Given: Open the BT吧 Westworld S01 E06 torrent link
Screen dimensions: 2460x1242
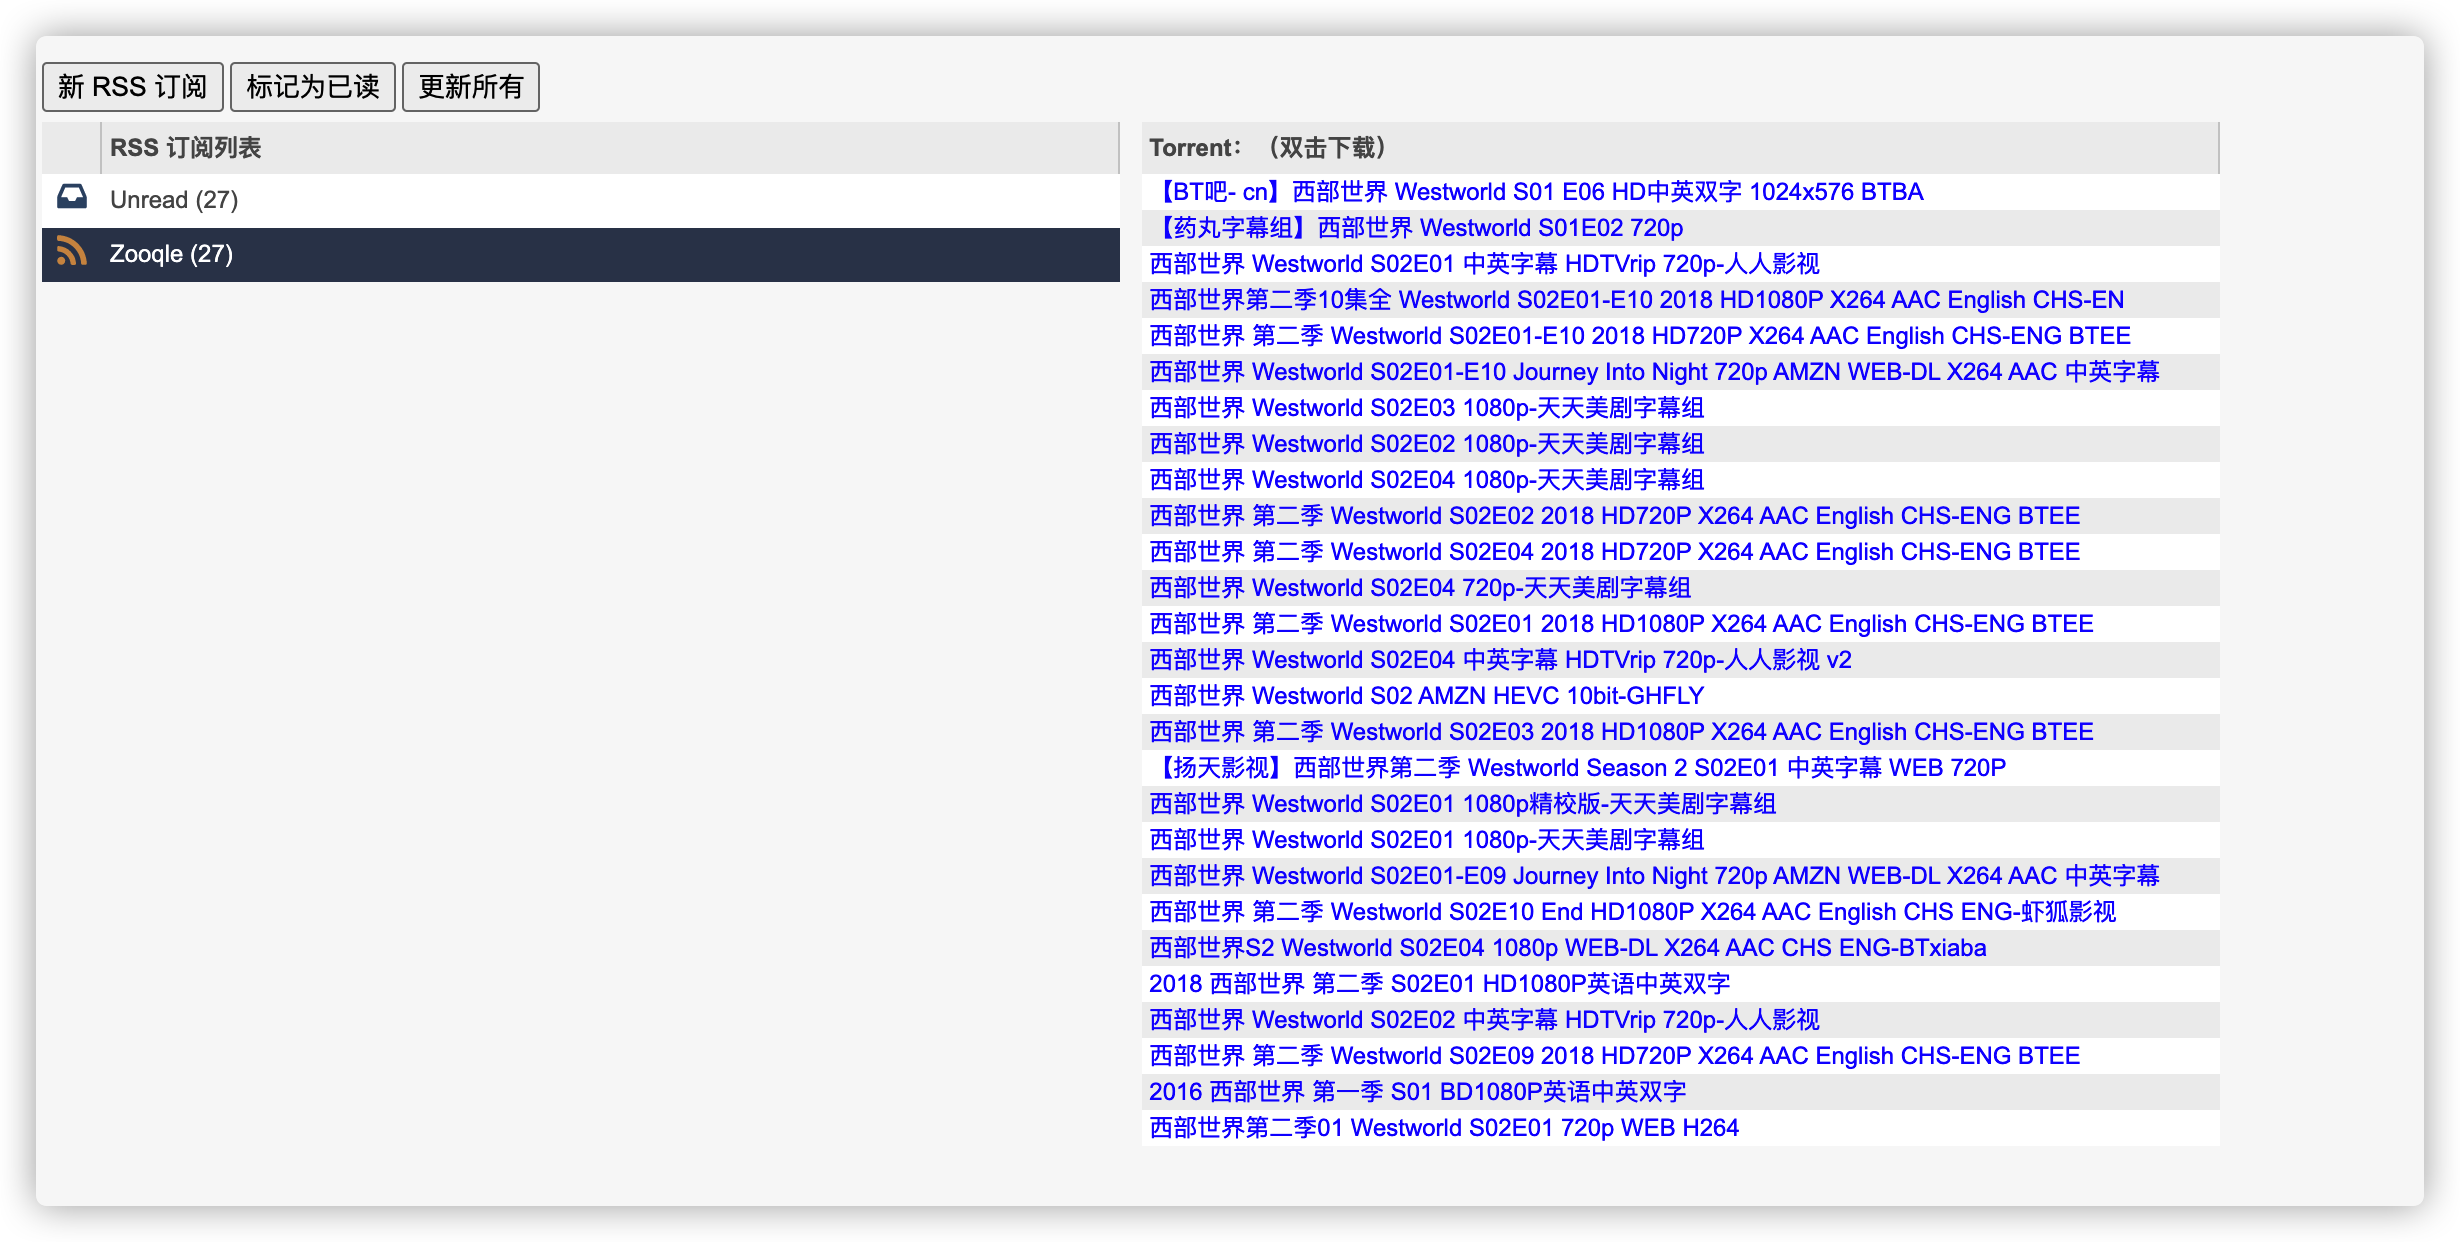Looking at the screenshot, I should click(x=1537, y=192).
